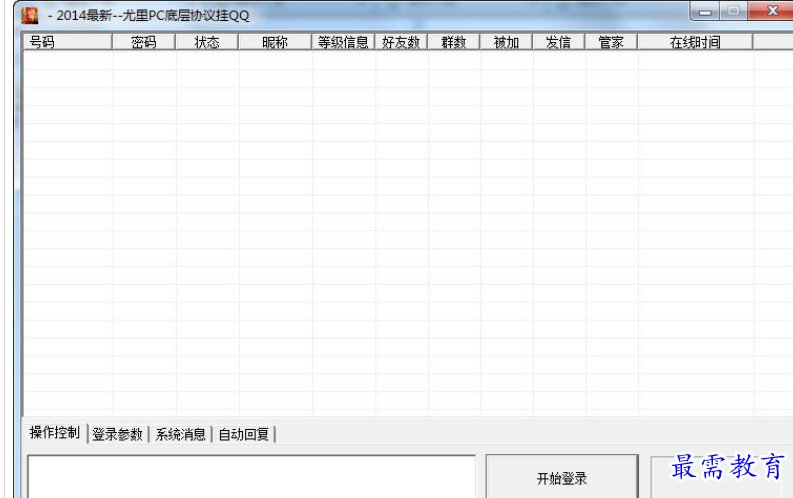Sort by 密码 column header

click(144, 42)
